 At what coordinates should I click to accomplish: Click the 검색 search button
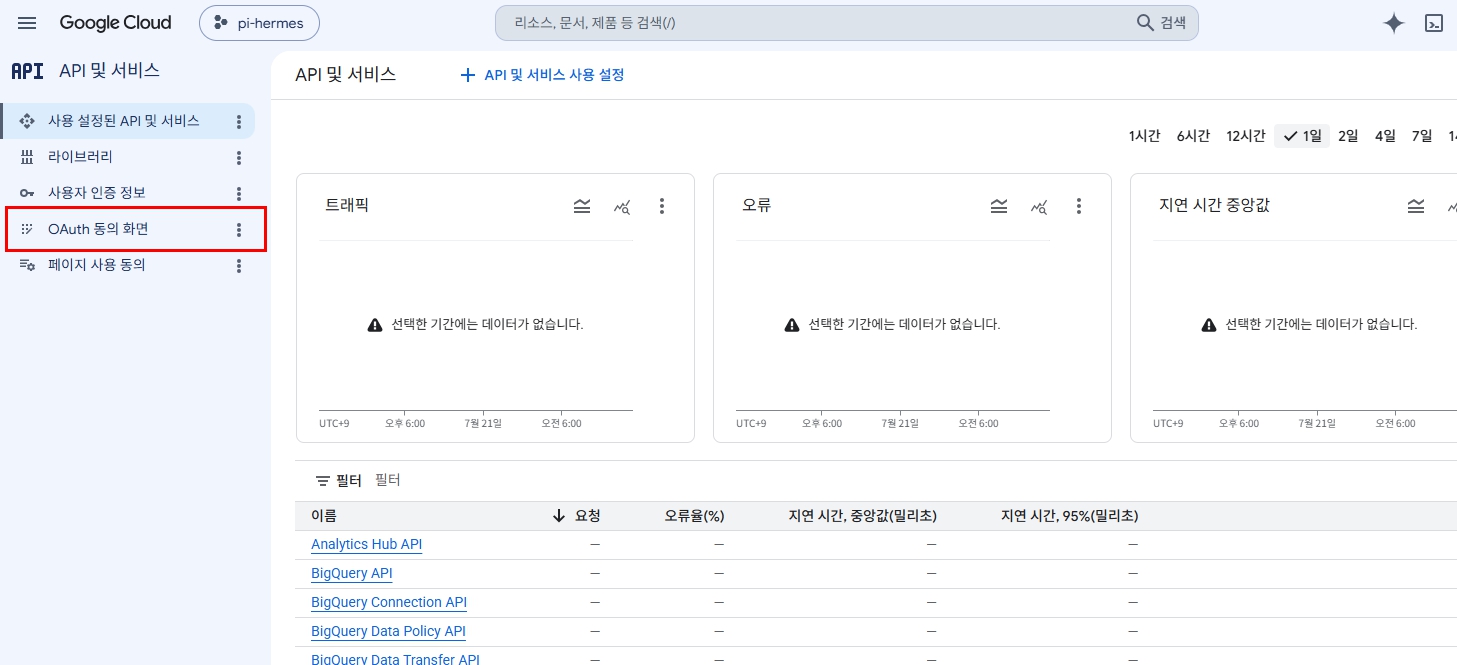pyautogui.click(x=1161, y=23)
